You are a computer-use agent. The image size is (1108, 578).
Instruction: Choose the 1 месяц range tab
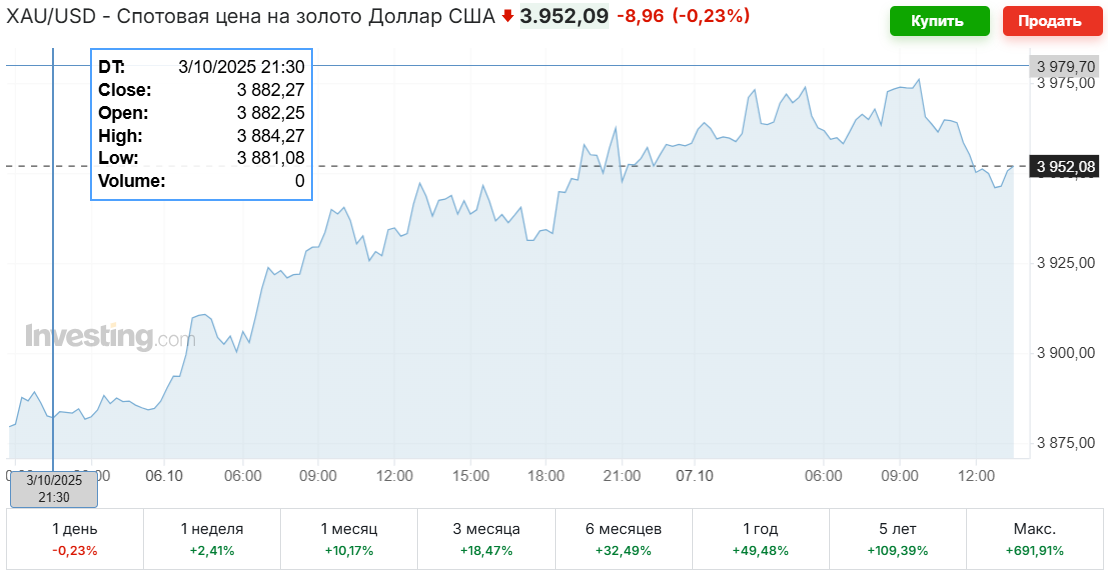point(349,539)
